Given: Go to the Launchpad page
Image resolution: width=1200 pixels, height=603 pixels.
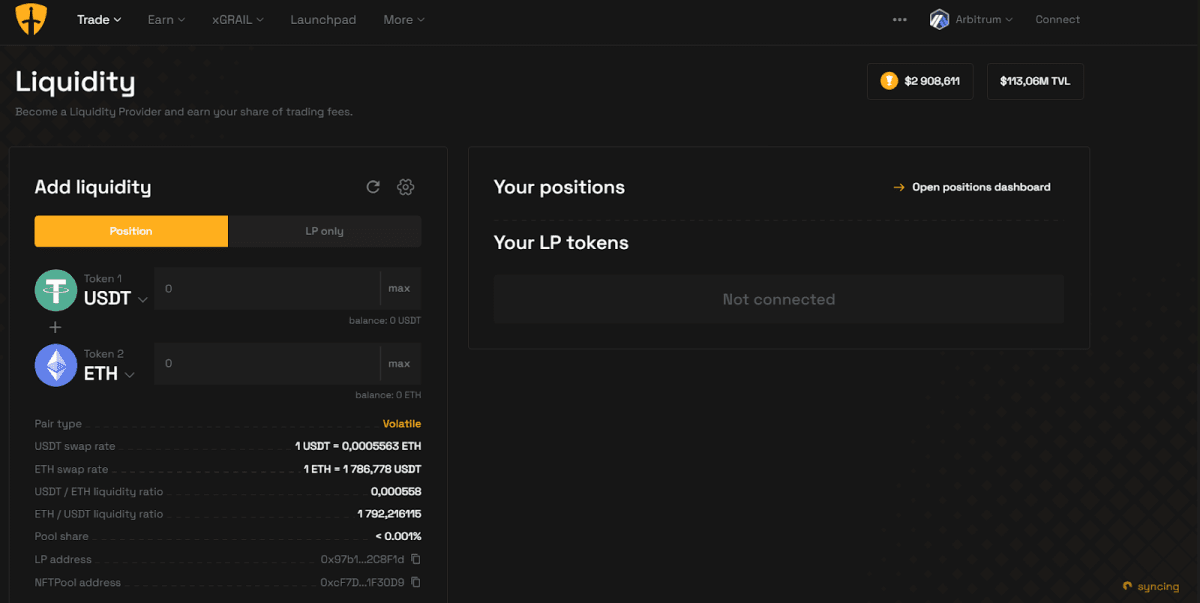Looking at the screenshot, I should [323, 19].
